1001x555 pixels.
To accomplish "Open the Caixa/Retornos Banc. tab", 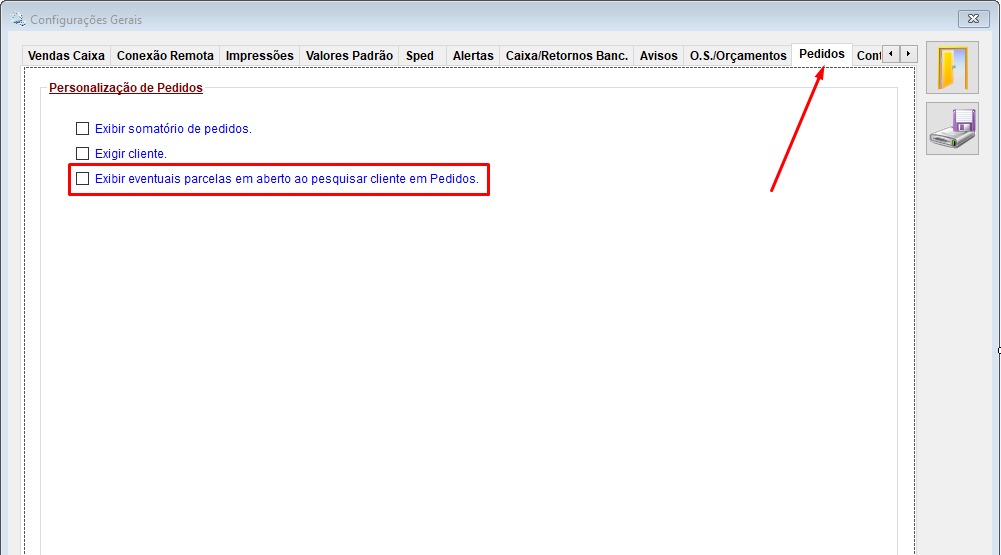I will click(567, 56).
